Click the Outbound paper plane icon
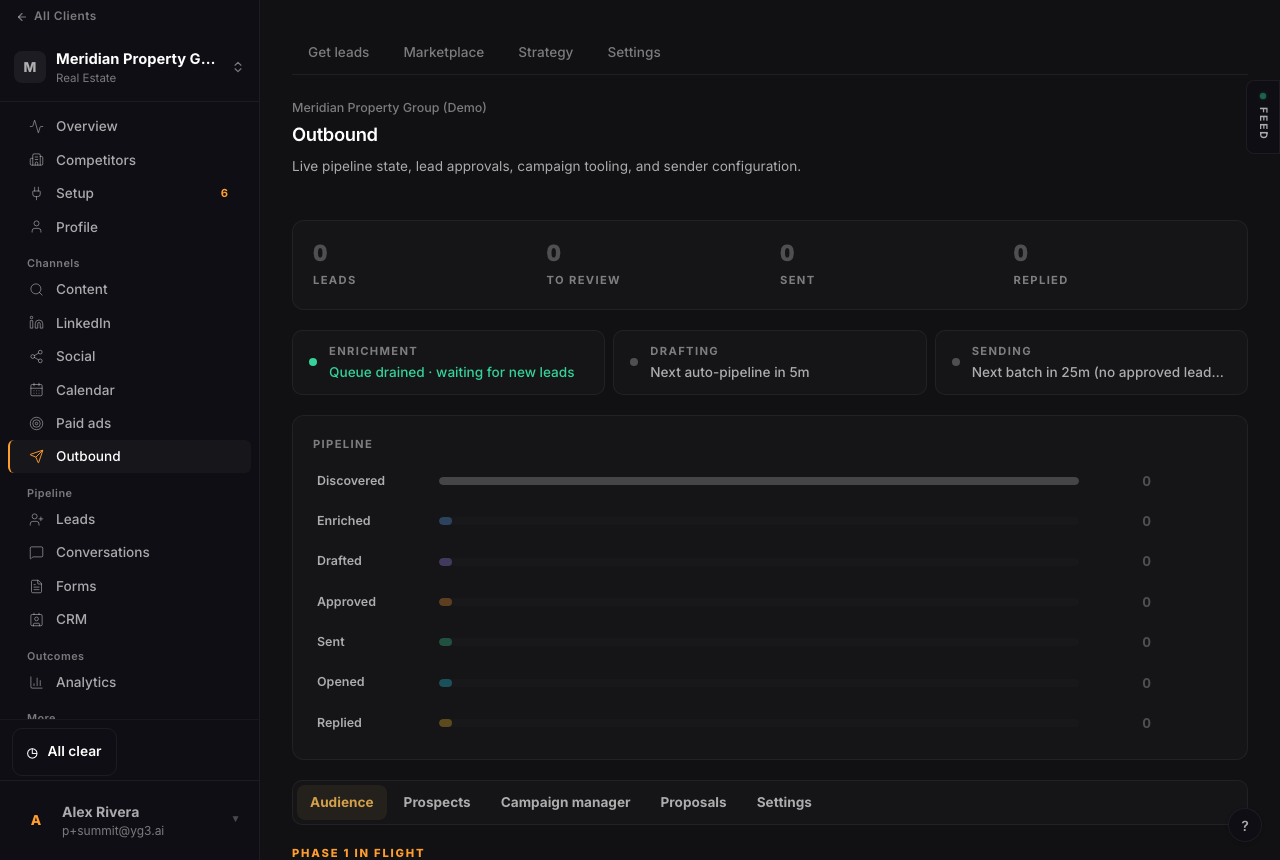The width and height of the screenshot is (1280, 860). point(37,456)
